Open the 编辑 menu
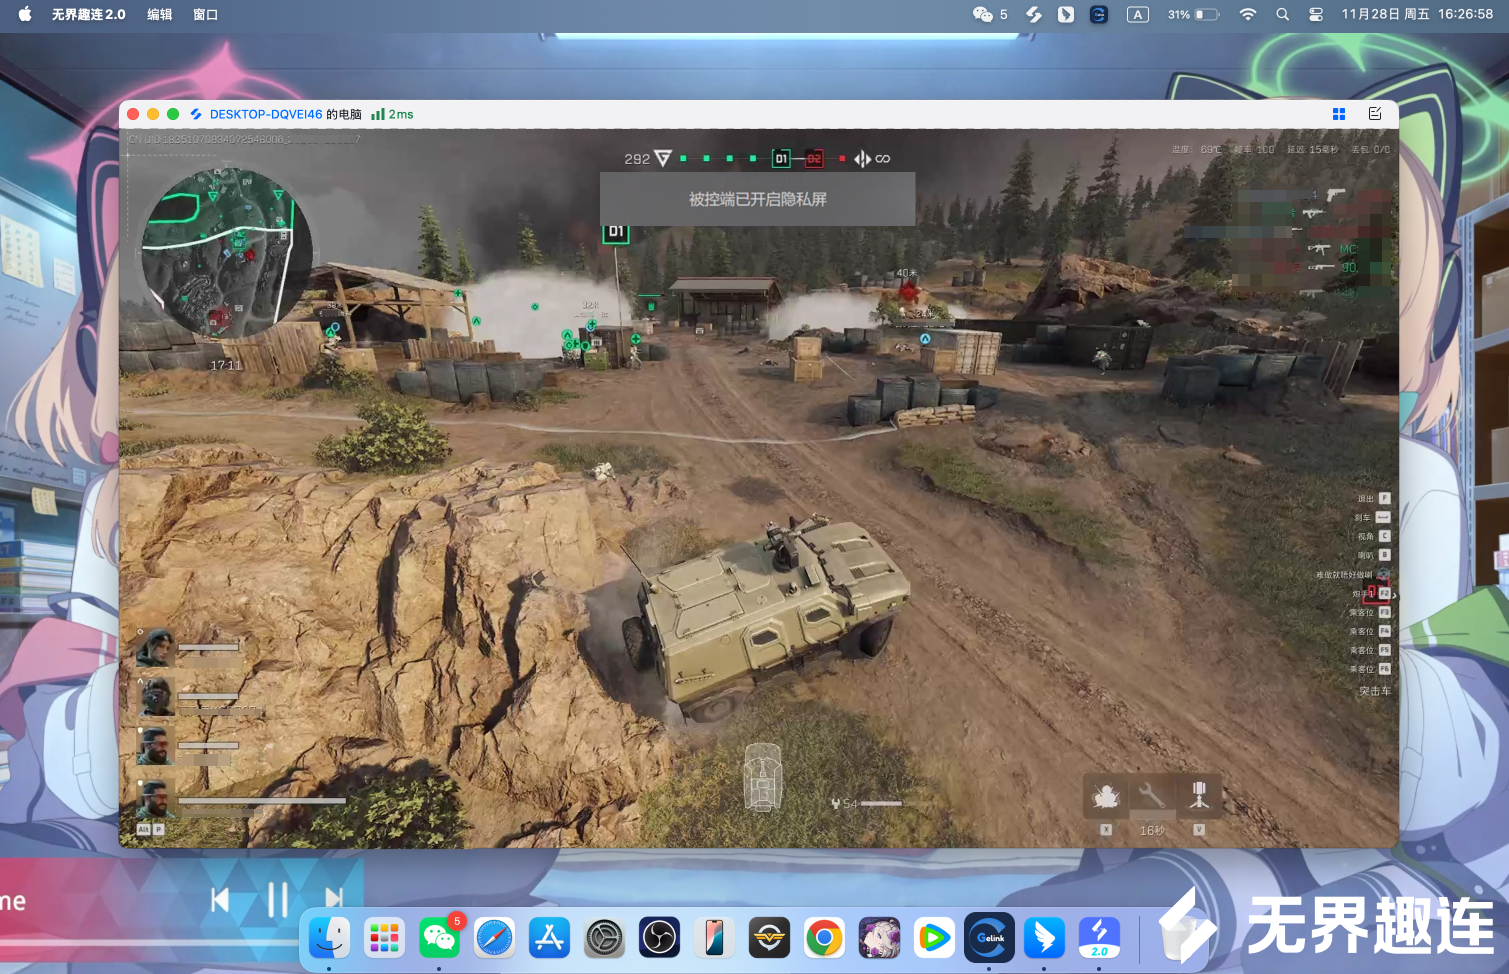The height and width of the screenshot is (974, 1509). tap(160, 15)
